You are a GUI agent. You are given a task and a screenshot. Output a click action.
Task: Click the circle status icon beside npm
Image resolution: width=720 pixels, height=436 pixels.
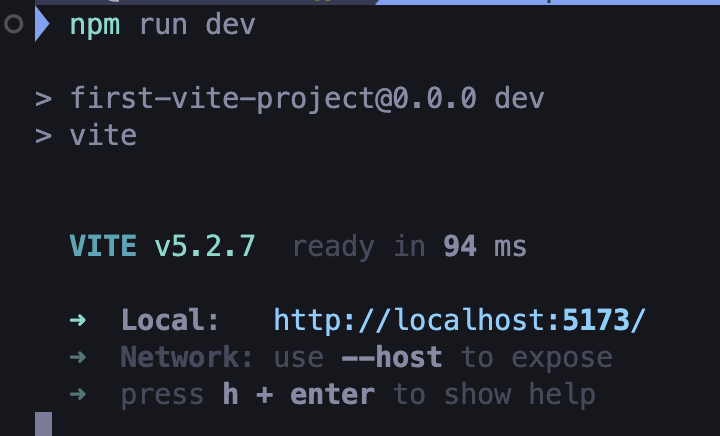click(14, 24)
